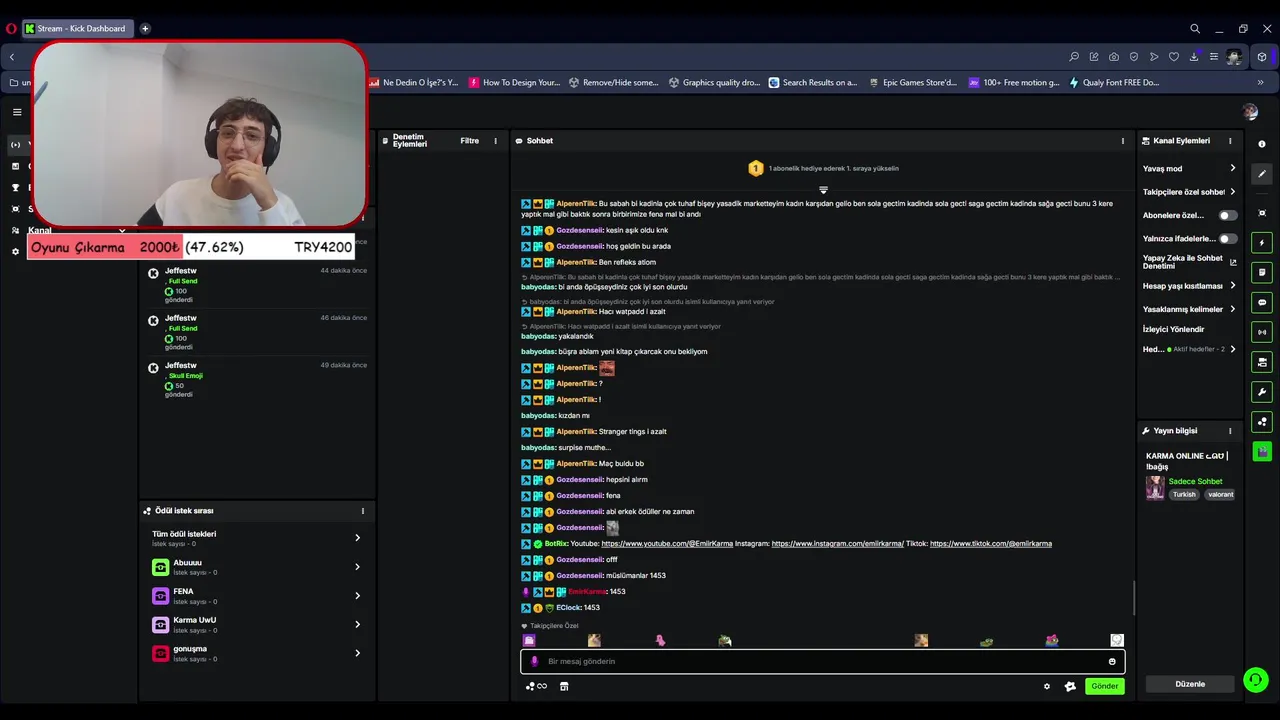This screenshot has height=720, width=1280.
Task: Open the green support headset bubble
Action: coord(1255,680)
